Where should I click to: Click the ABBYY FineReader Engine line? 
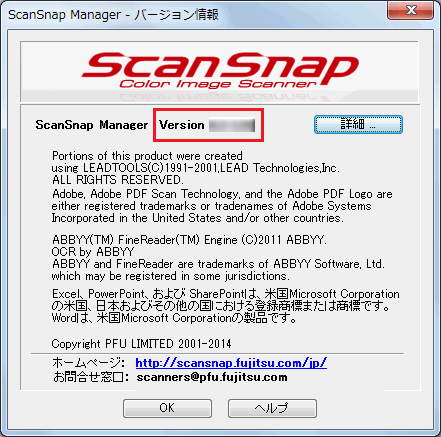click(x=189, y=240)
